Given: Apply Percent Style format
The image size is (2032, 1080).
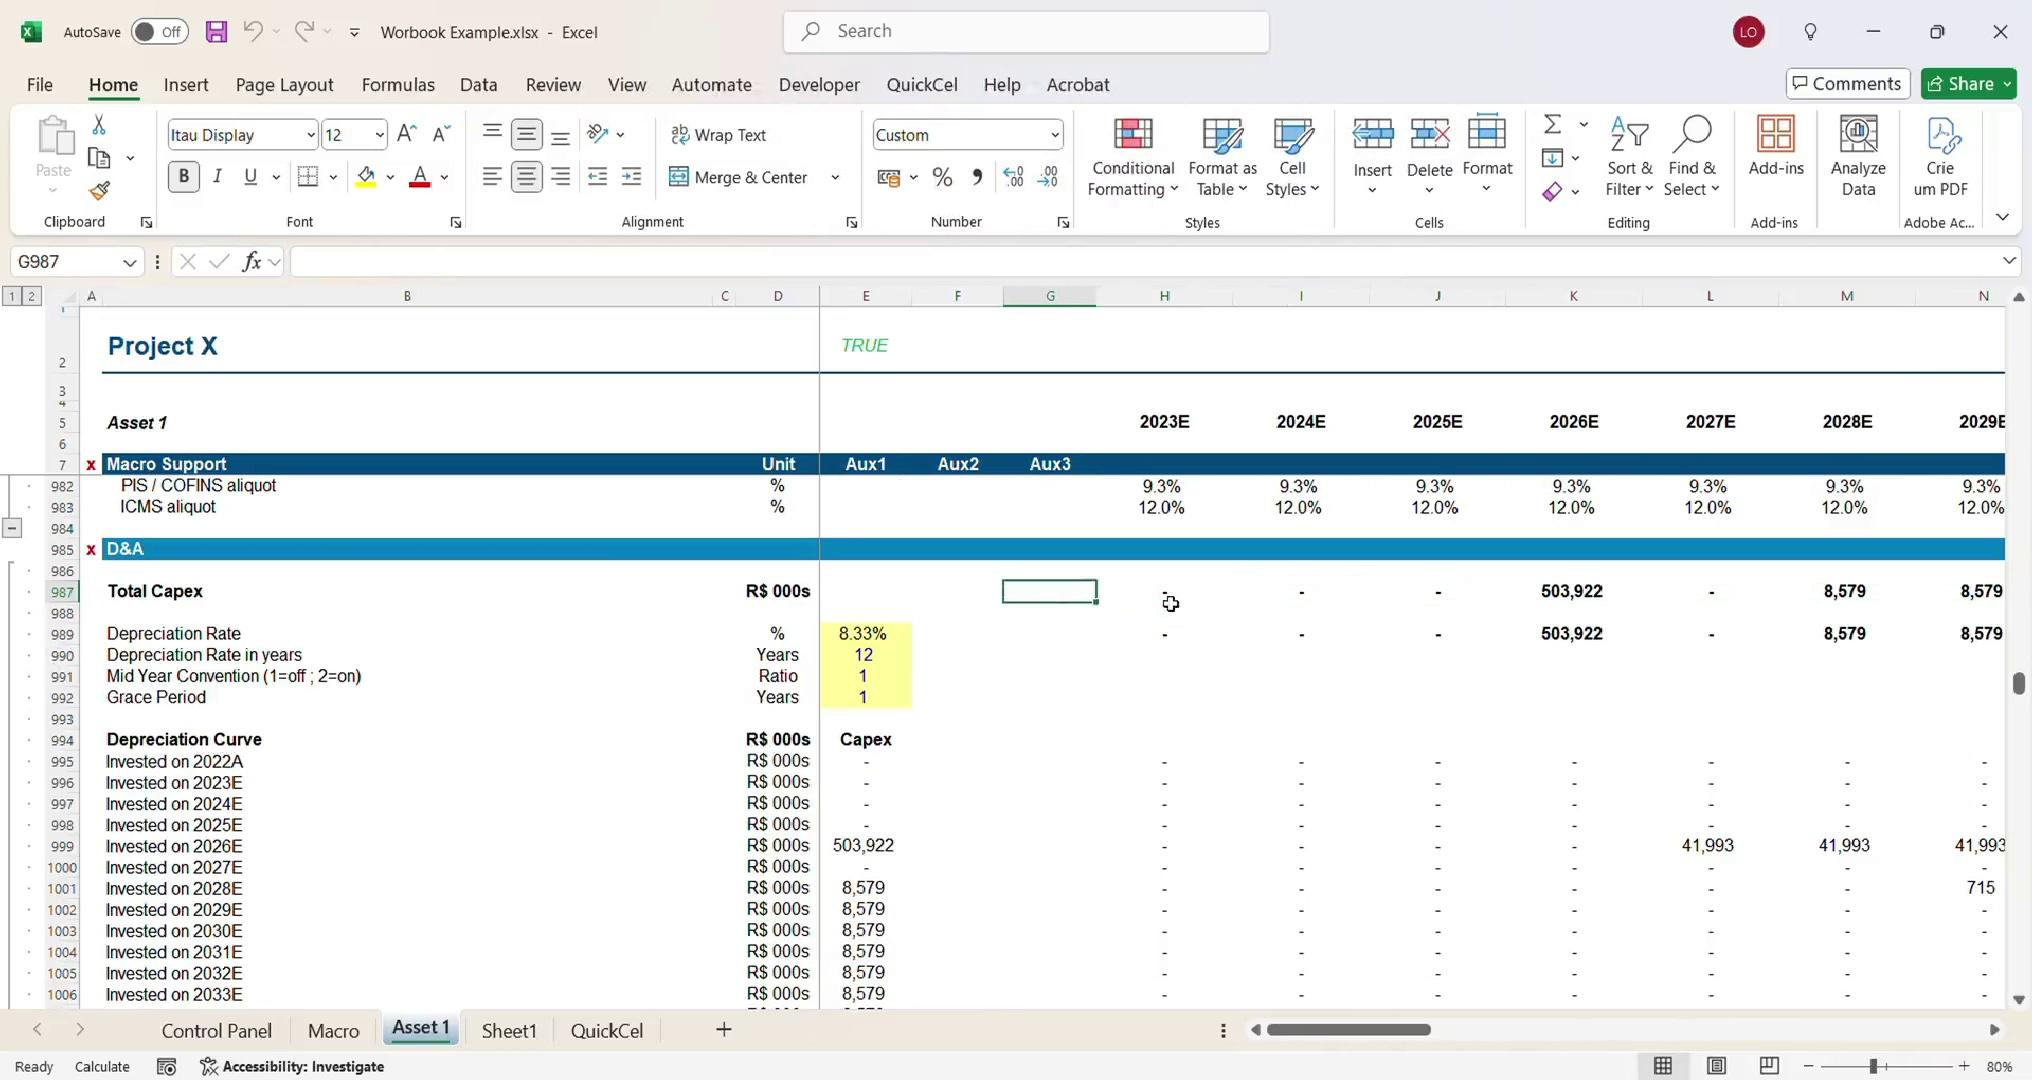Looking at the screenshot, I should 941,178.
